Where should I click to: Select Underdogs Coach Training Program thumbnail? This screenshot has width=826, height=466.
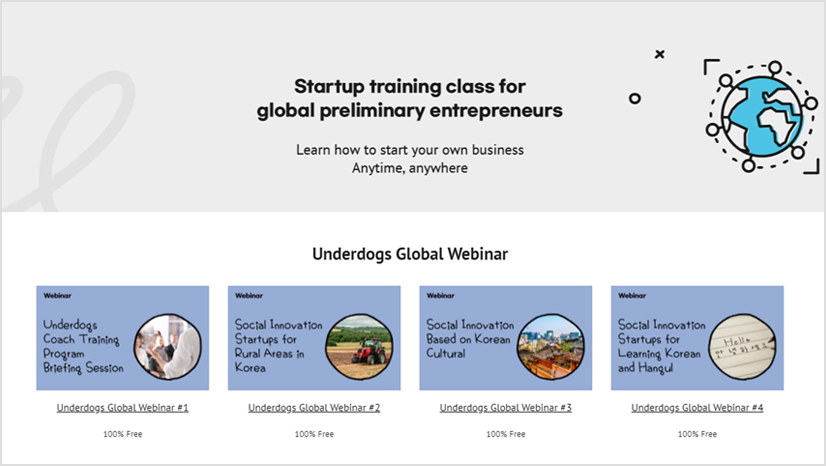(x=123, y=338)
